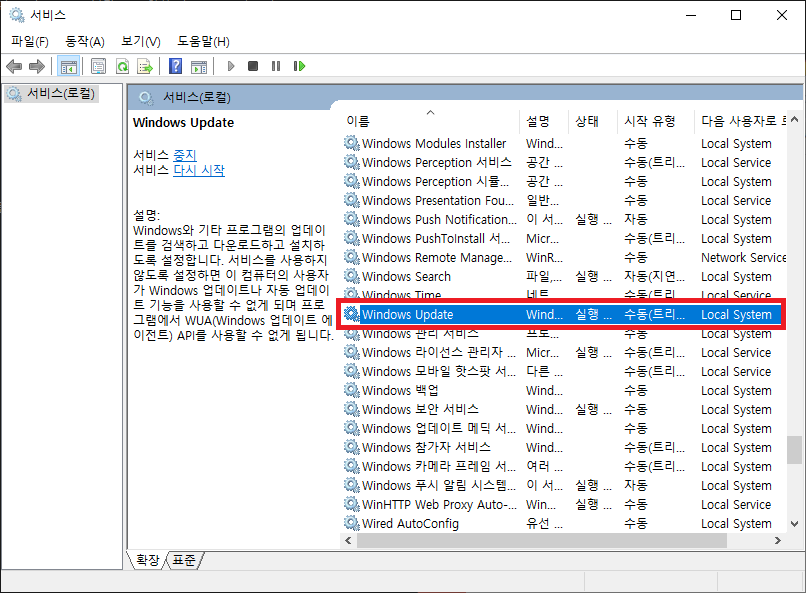806x593 pixels.
Task: Click the Export List toolbar icon
Action: click(145, 66)
